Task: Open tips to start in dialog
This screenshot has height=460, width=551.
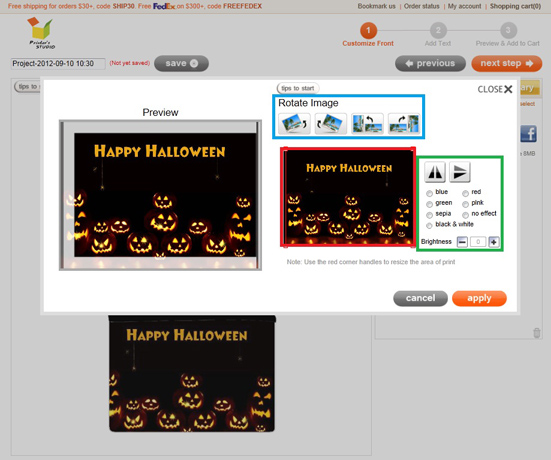Action: click(298, 88)
